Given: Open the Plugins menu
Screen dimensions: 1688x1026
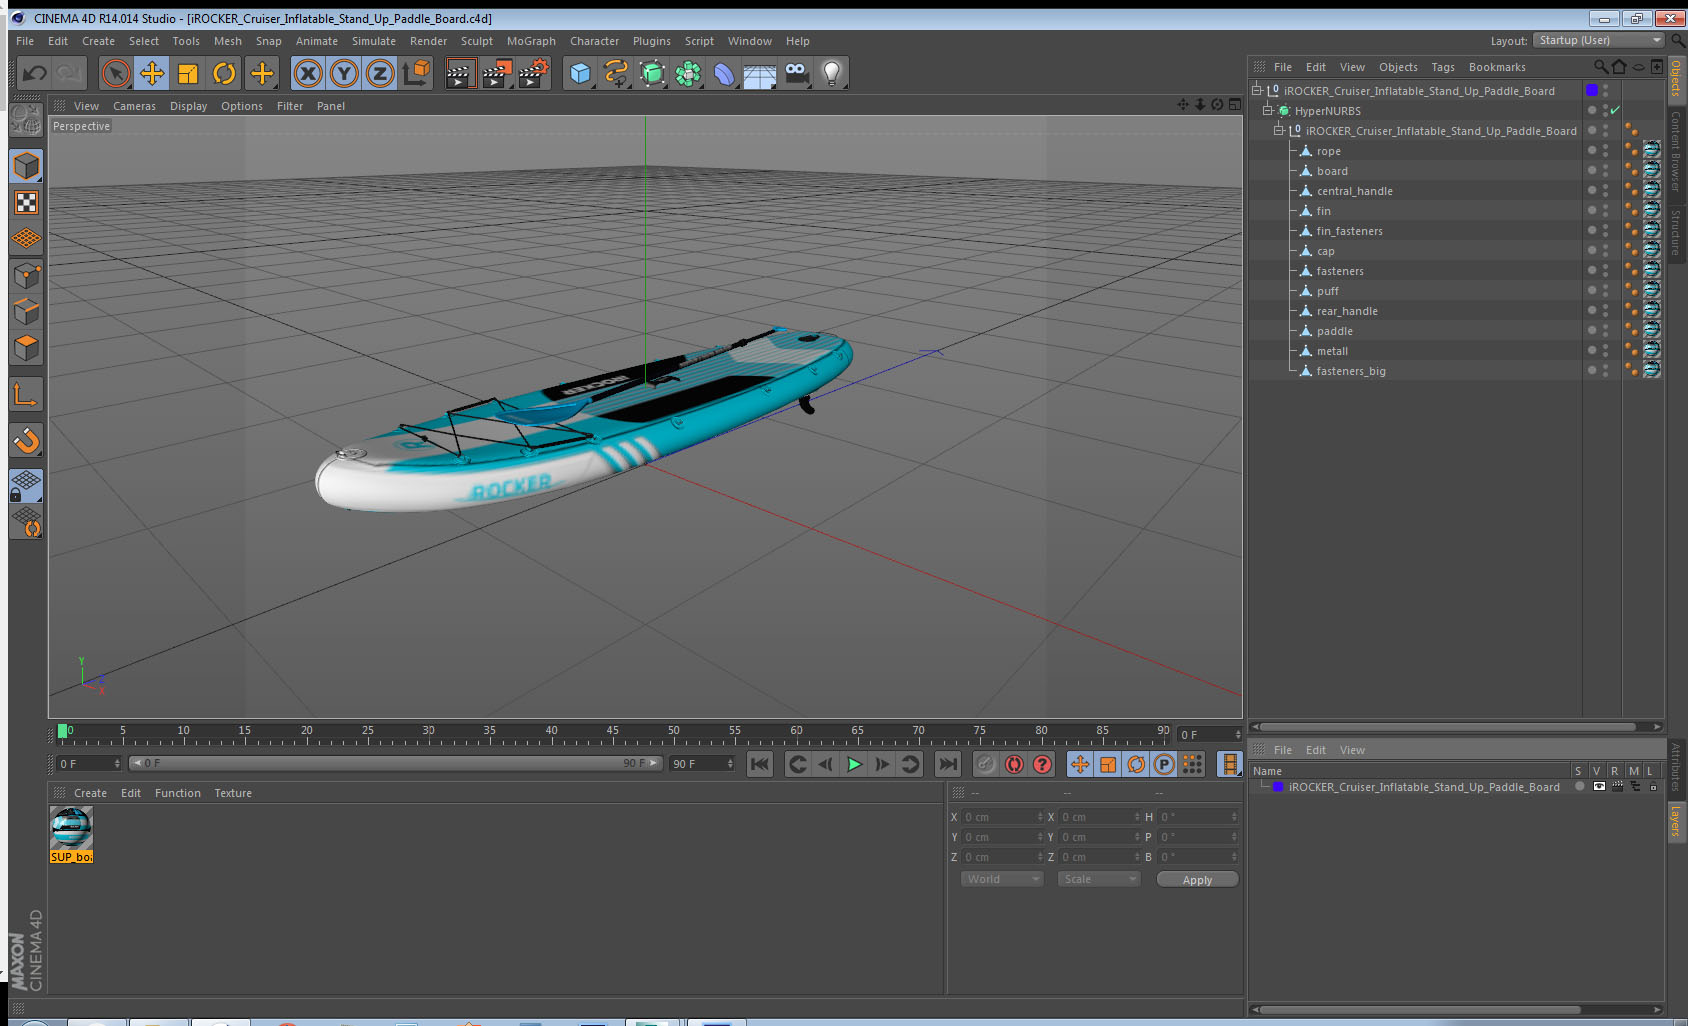Looking at the screenshot, I should click(652, 41).
